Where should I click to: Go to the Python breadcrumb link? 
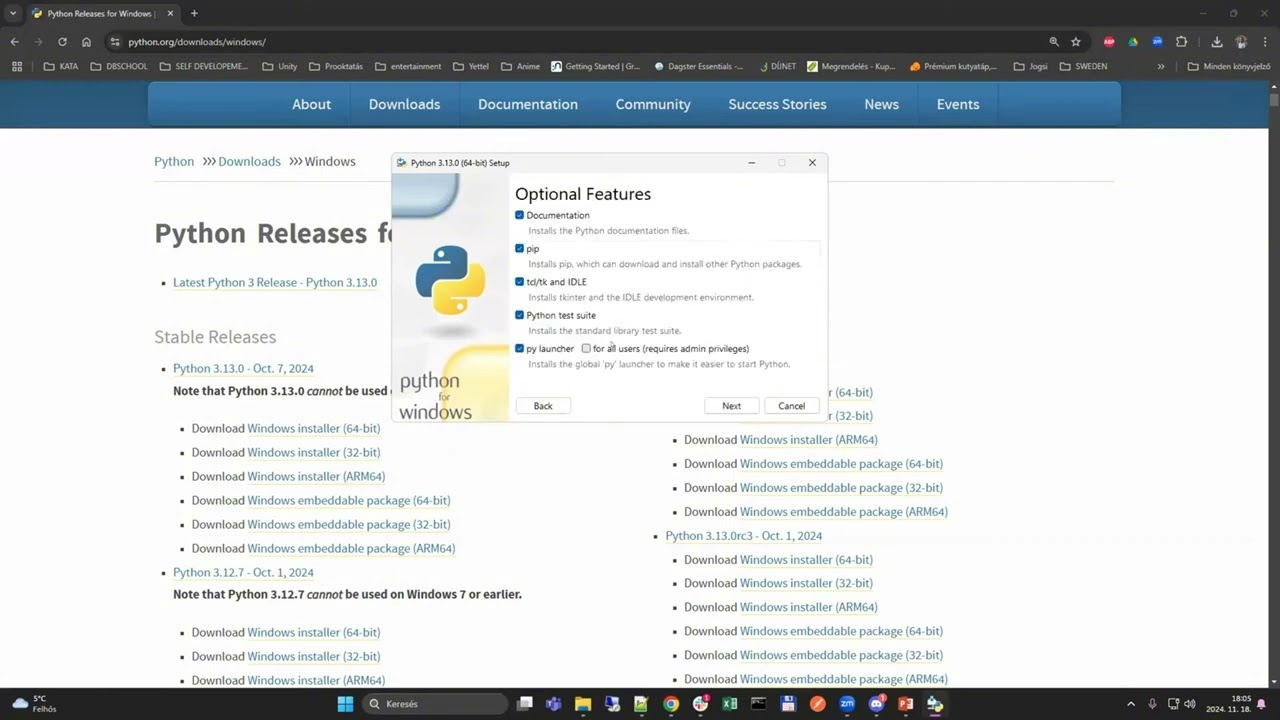pos(174,161)
